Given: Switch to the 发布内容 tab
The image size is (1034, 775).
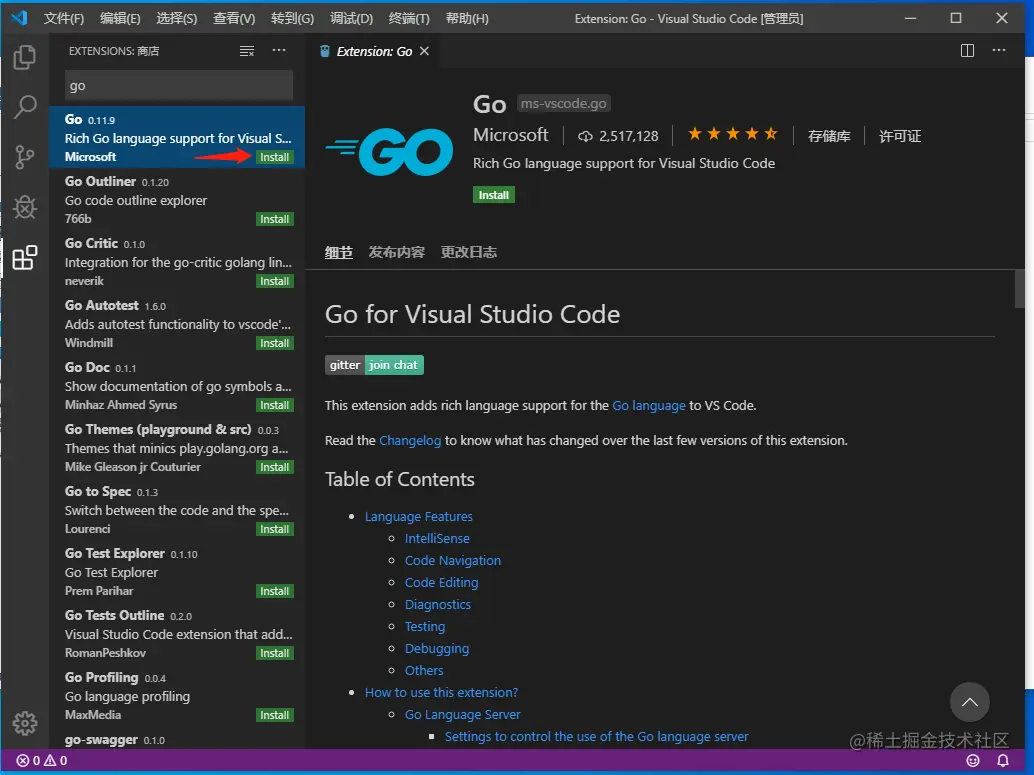Looking at the screenshot, I should 396,252.
